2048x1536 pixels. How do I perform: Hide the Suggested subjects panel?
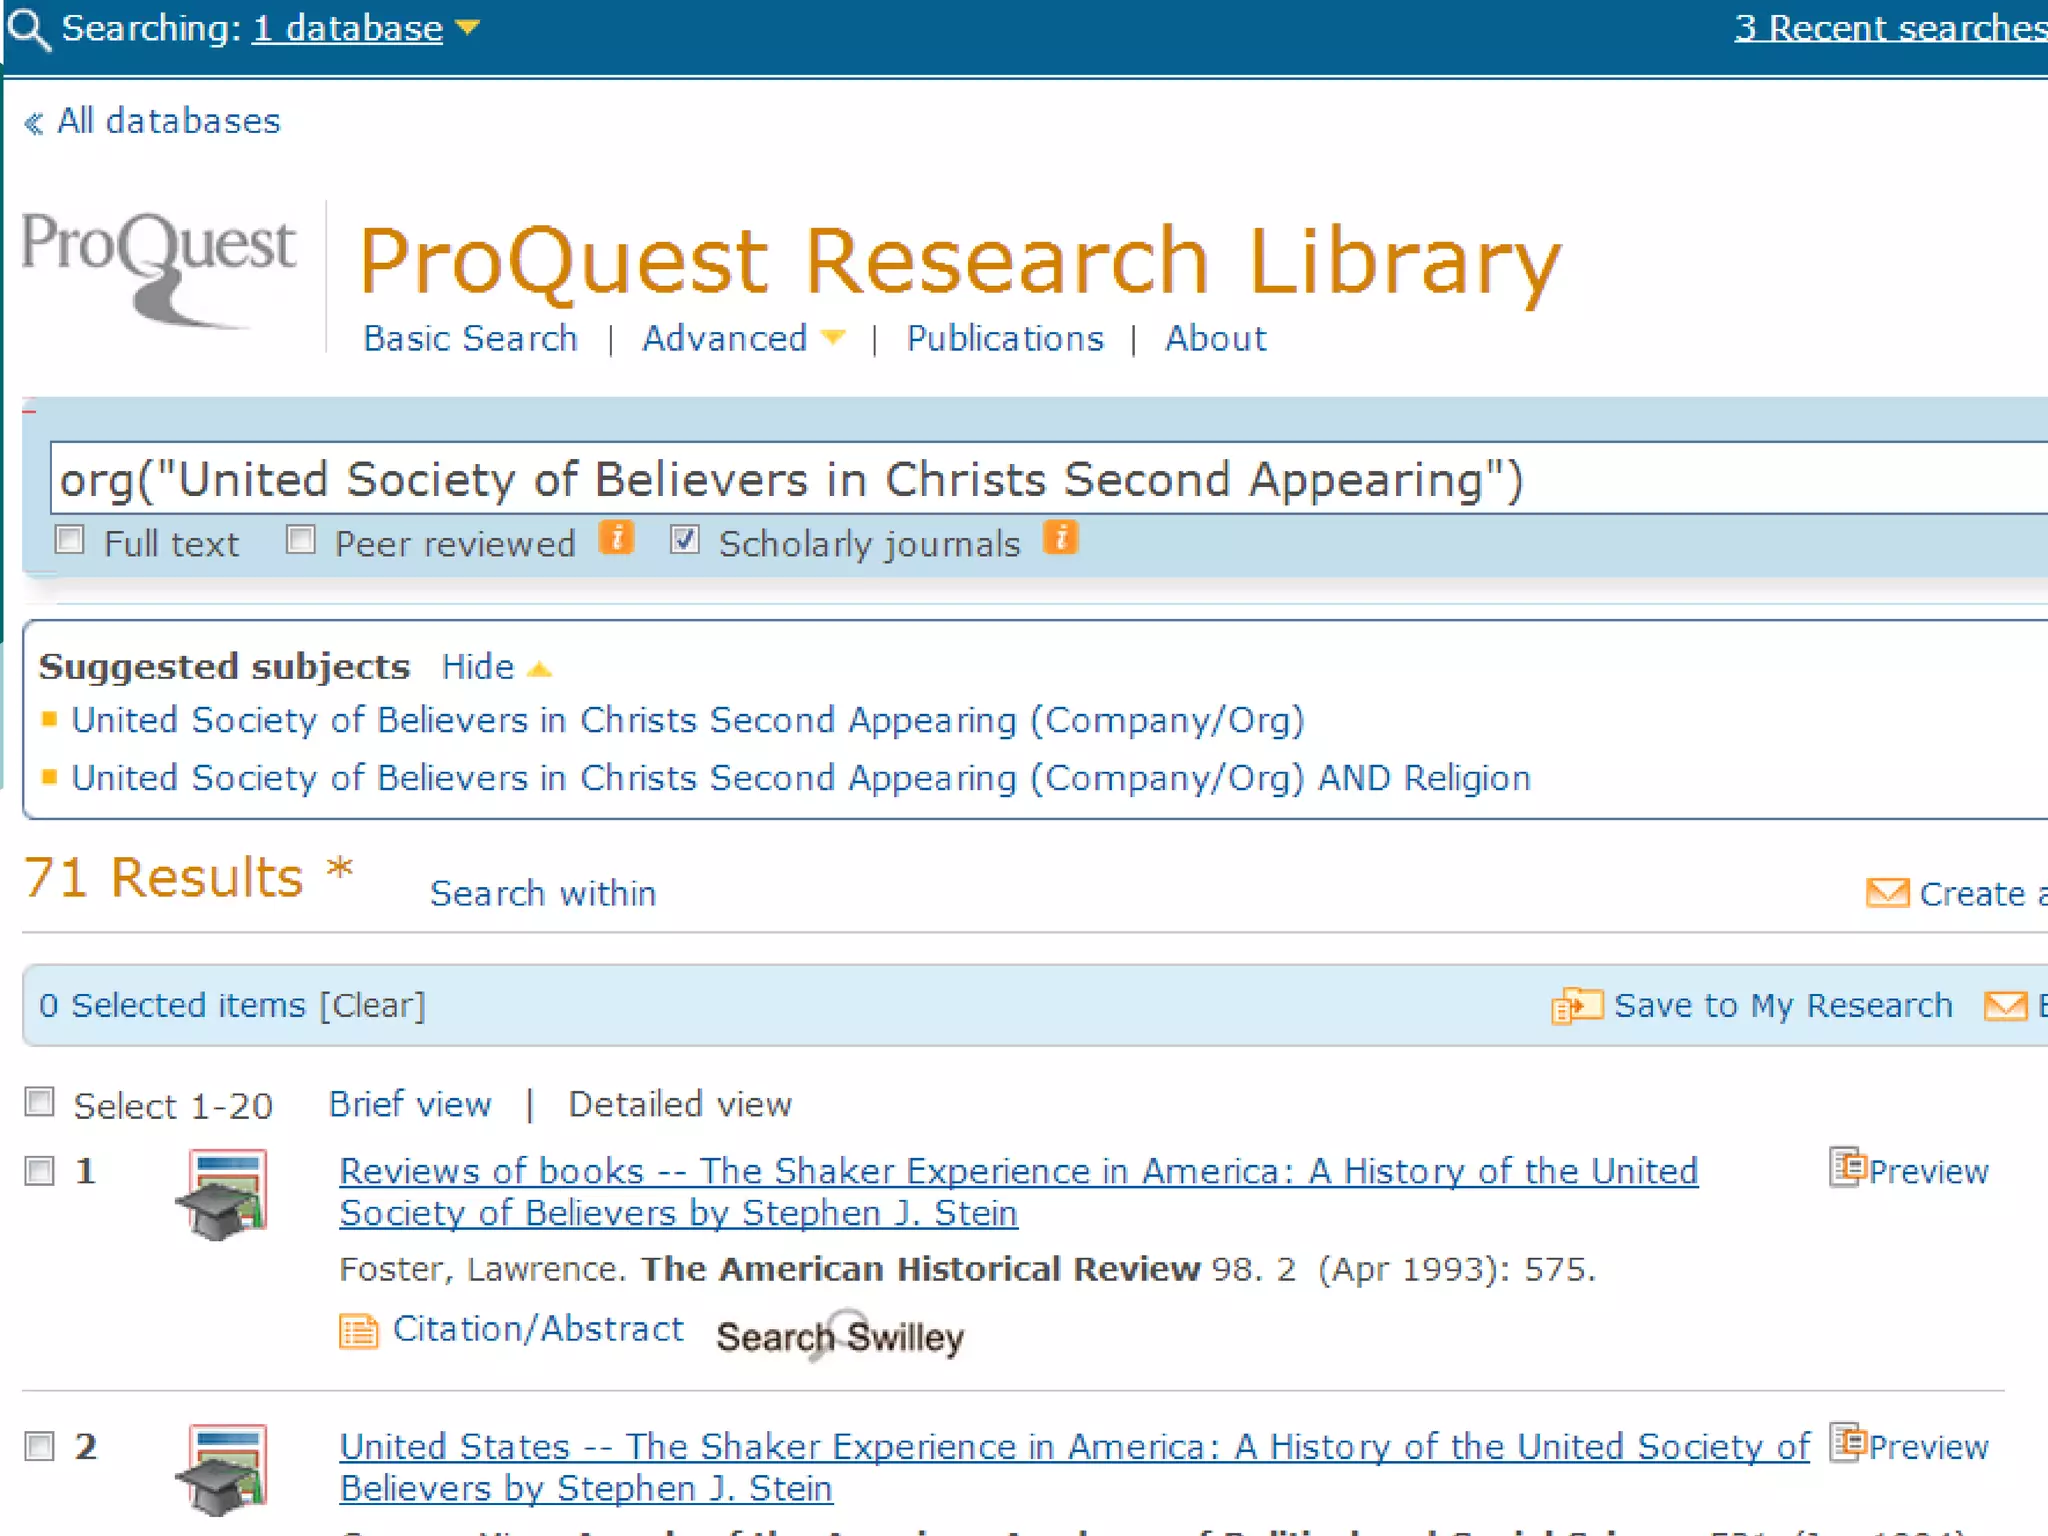pos(495,667)
